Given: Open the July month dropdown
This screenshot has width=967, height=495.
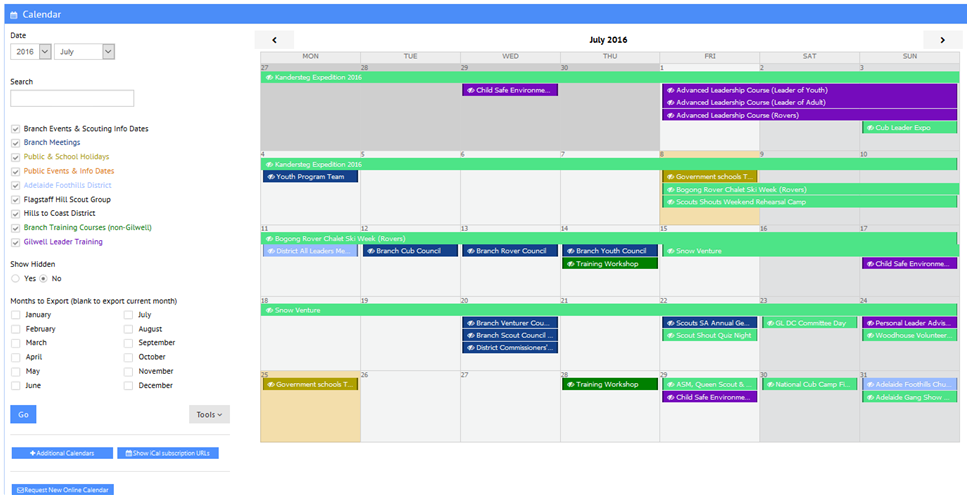Looking at the screenshot, I should click(x=85, y=51).
